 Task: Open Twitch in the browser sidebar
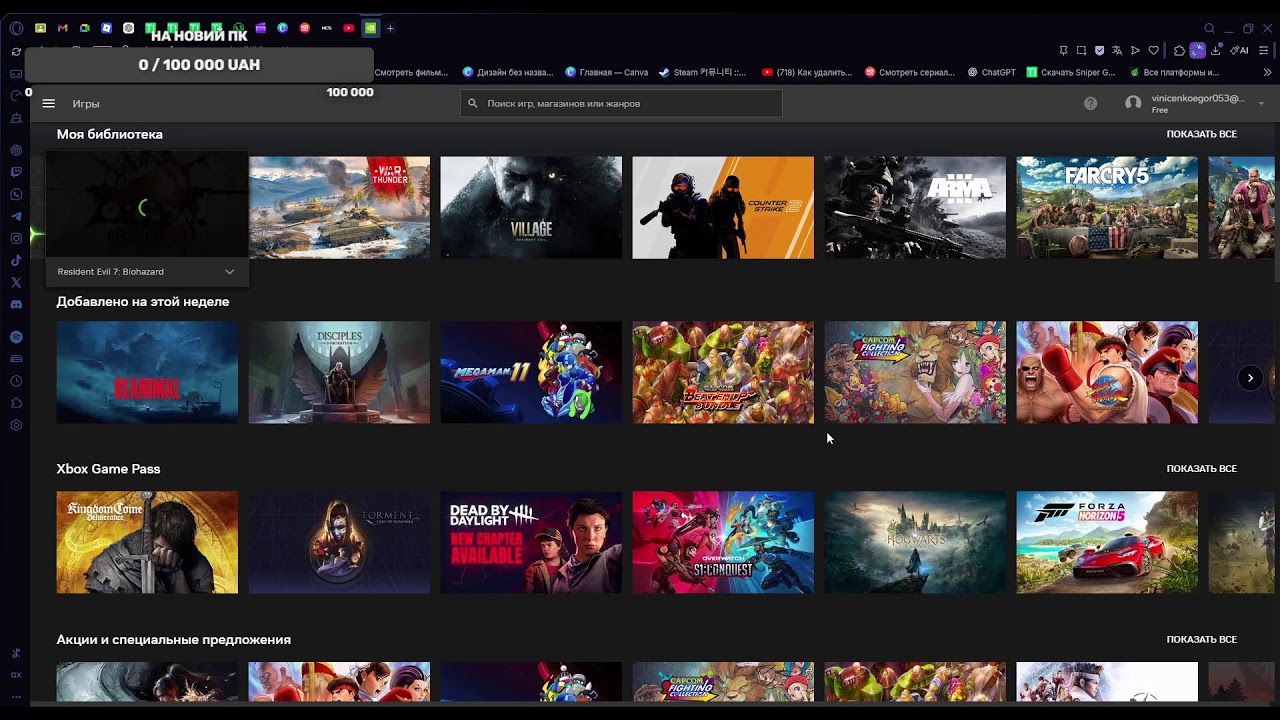coord(16,172)
